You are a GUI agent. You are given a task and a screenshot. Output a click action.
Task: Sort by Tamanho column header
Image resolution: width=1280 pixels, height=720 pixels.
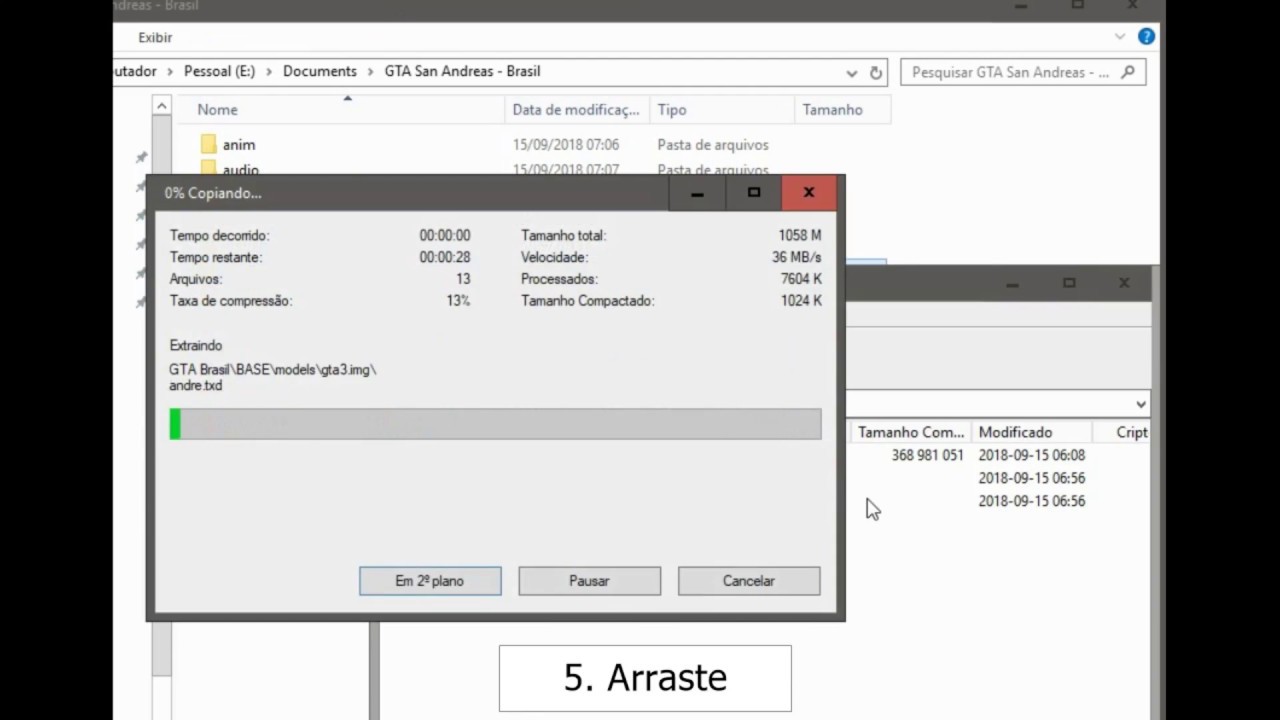[x=833, y=110]
